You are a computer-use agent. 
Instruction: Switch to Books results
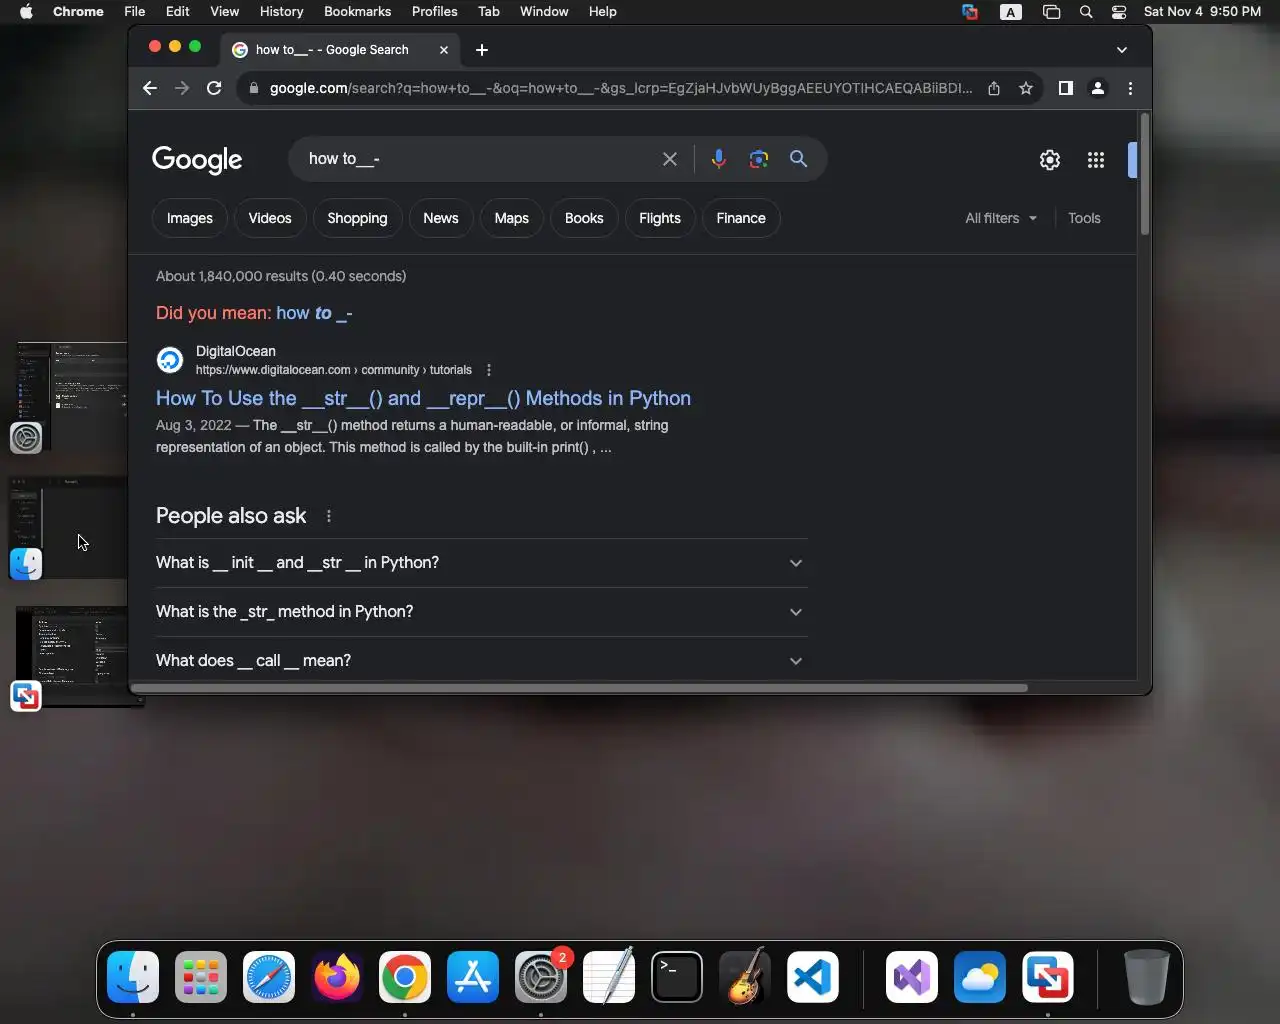[584, 218]
